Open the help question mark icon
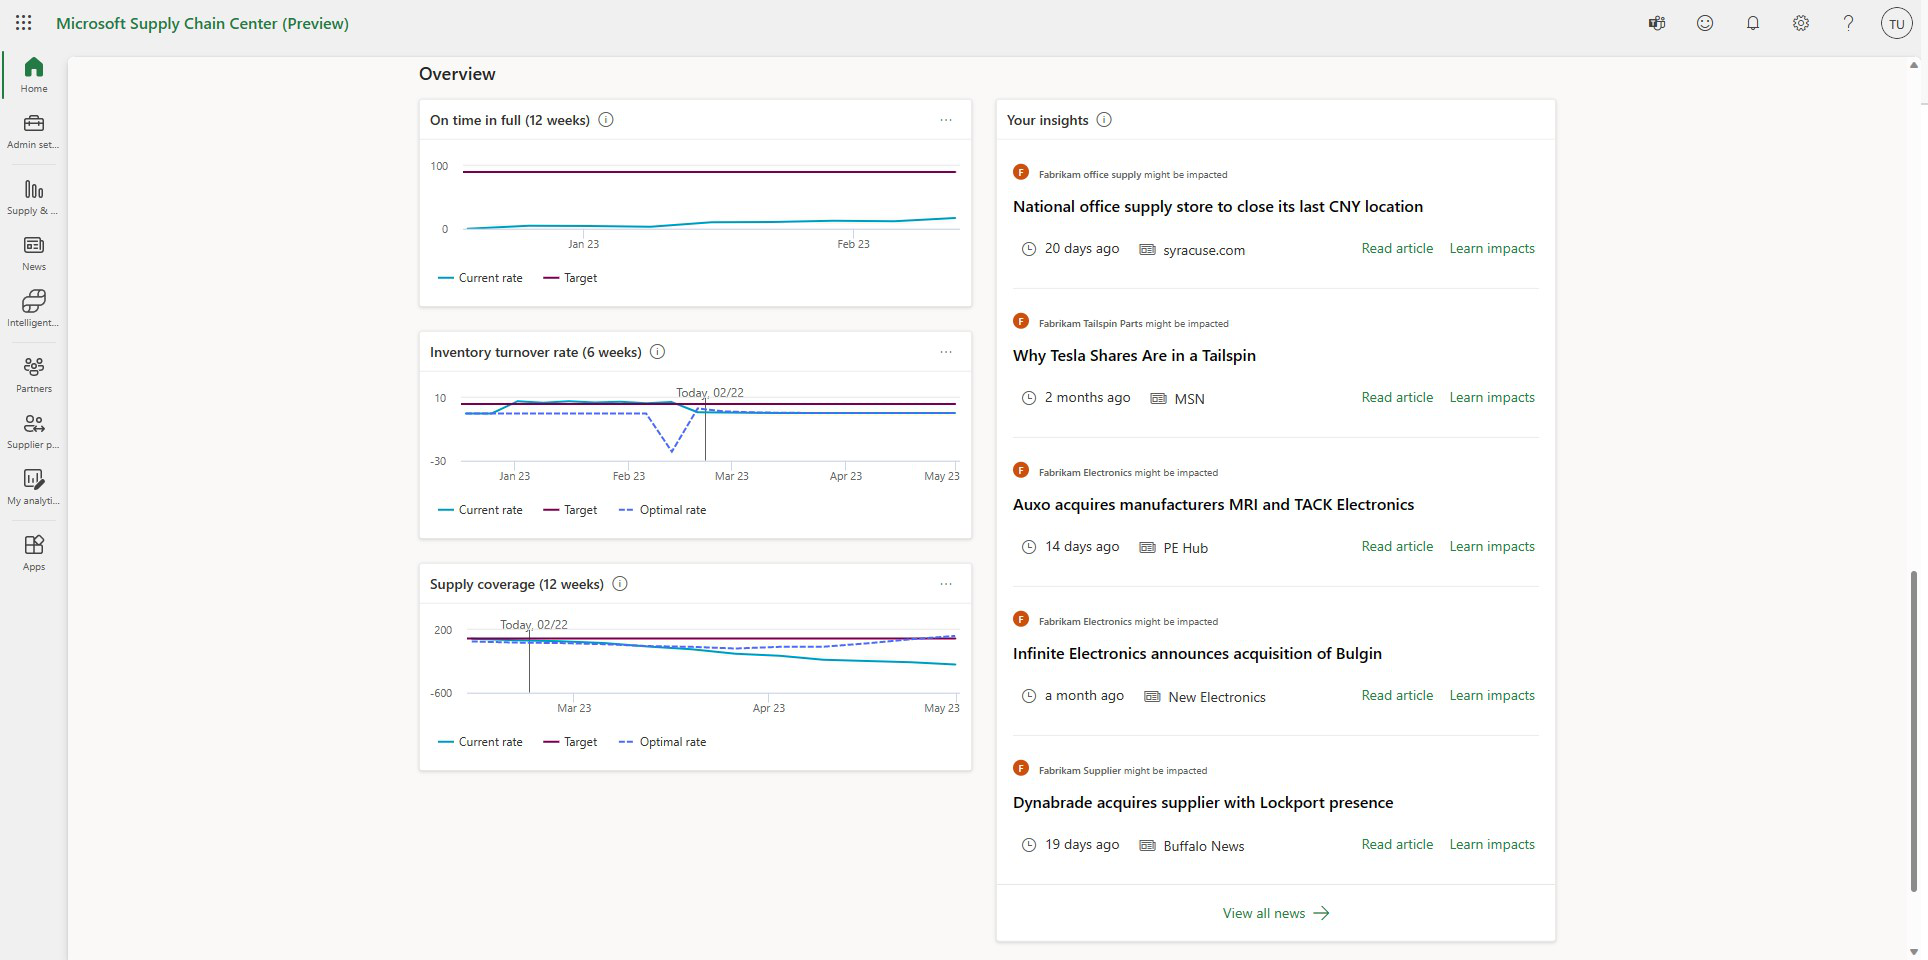Viewport: 1928px width, 960px height. [x=1849, y=23]
